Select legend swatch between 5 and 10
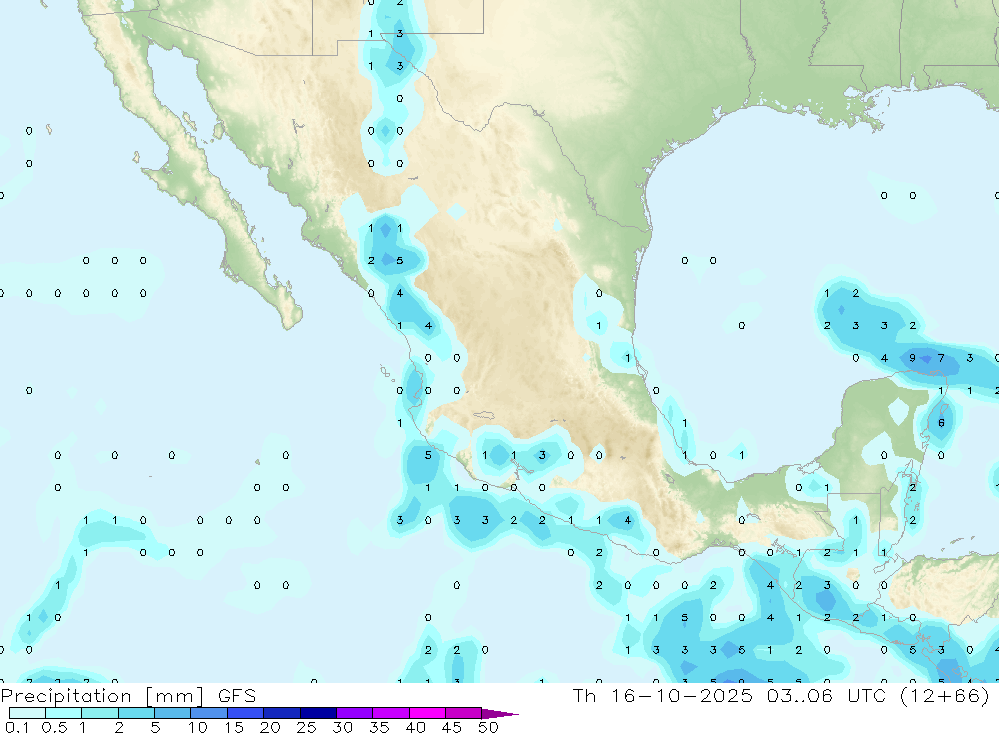The height and width of the screenshot is (733, 1000). (173, 713)
